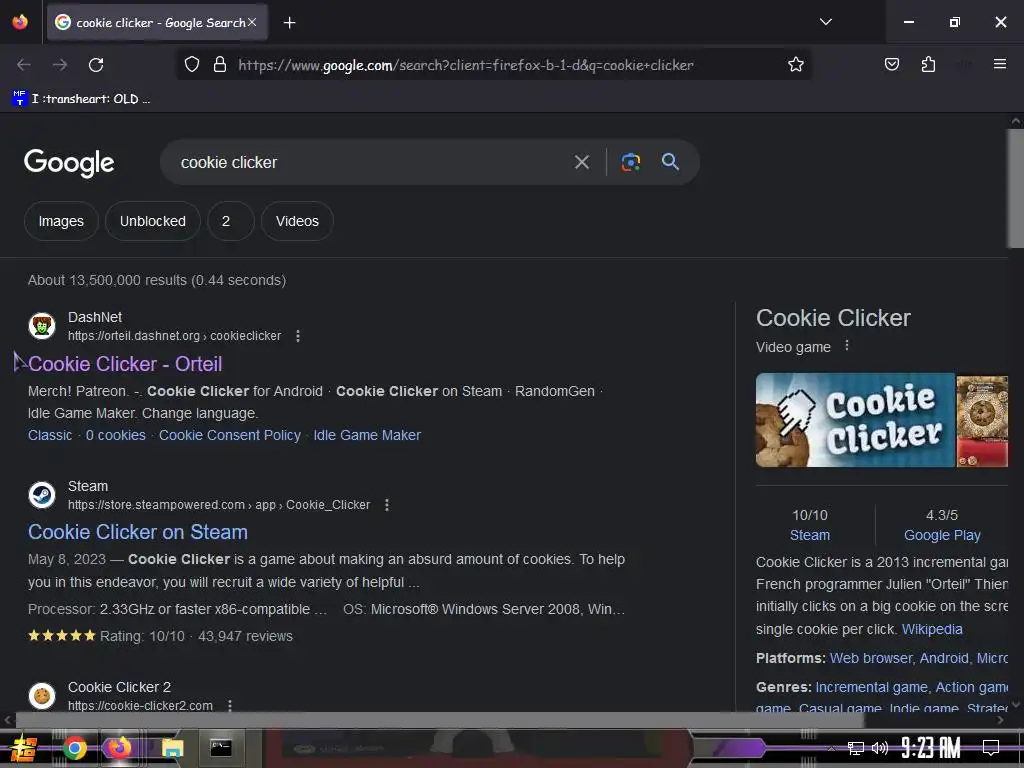Open the tracking protection shield icon
1024x768 pixels.
[x=191, y=65]
